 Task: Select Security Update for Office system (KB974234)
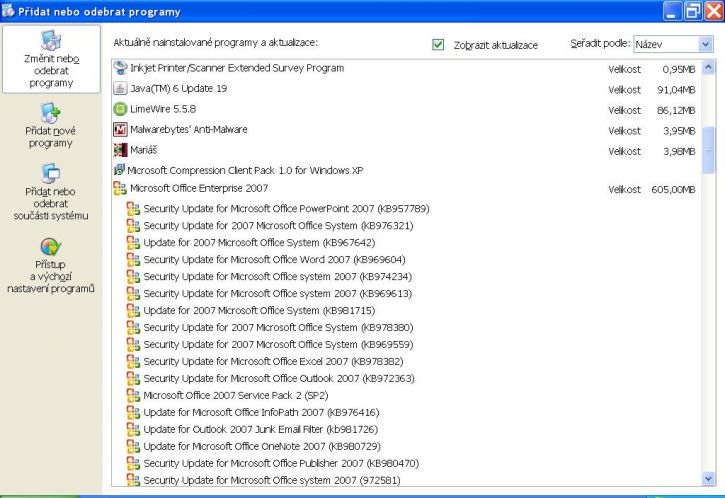277,277
